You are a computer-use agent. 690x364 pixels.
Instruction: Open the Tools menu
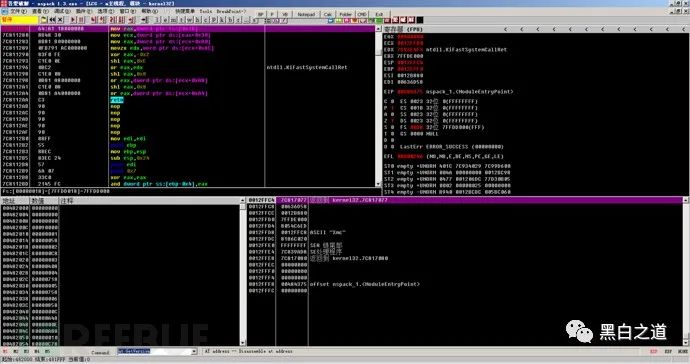[x=206, y=11]
